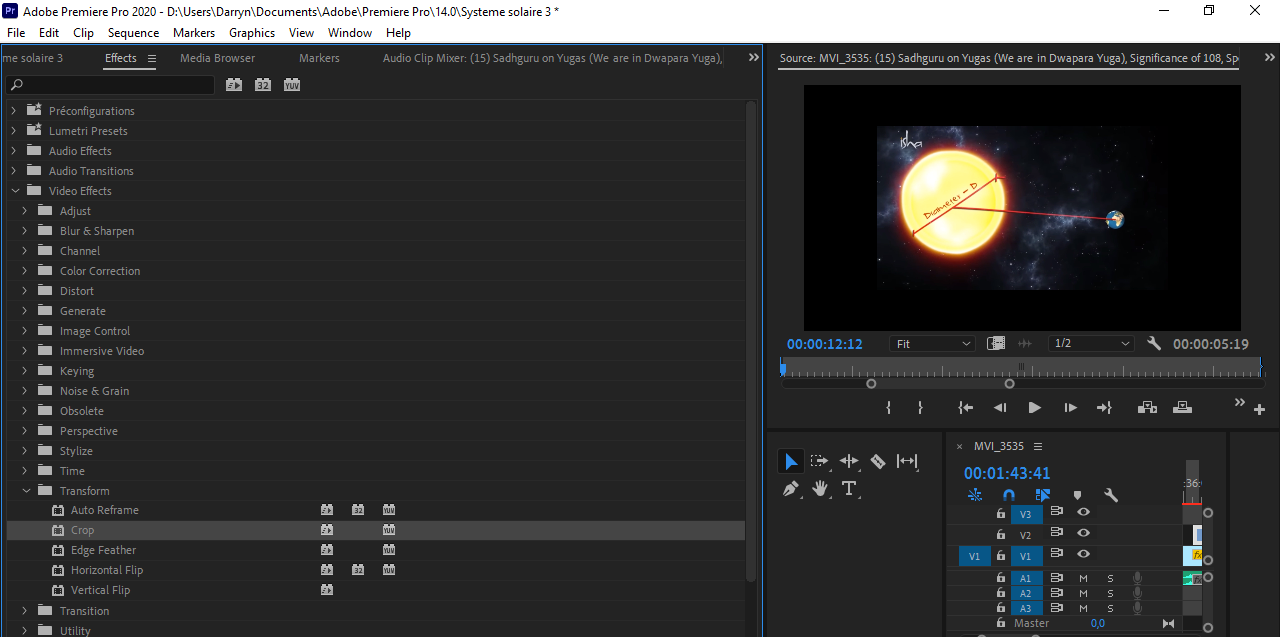Collapse the Transform effects folder
Screen dimensions: 1280x637
[x=27, y=490]
